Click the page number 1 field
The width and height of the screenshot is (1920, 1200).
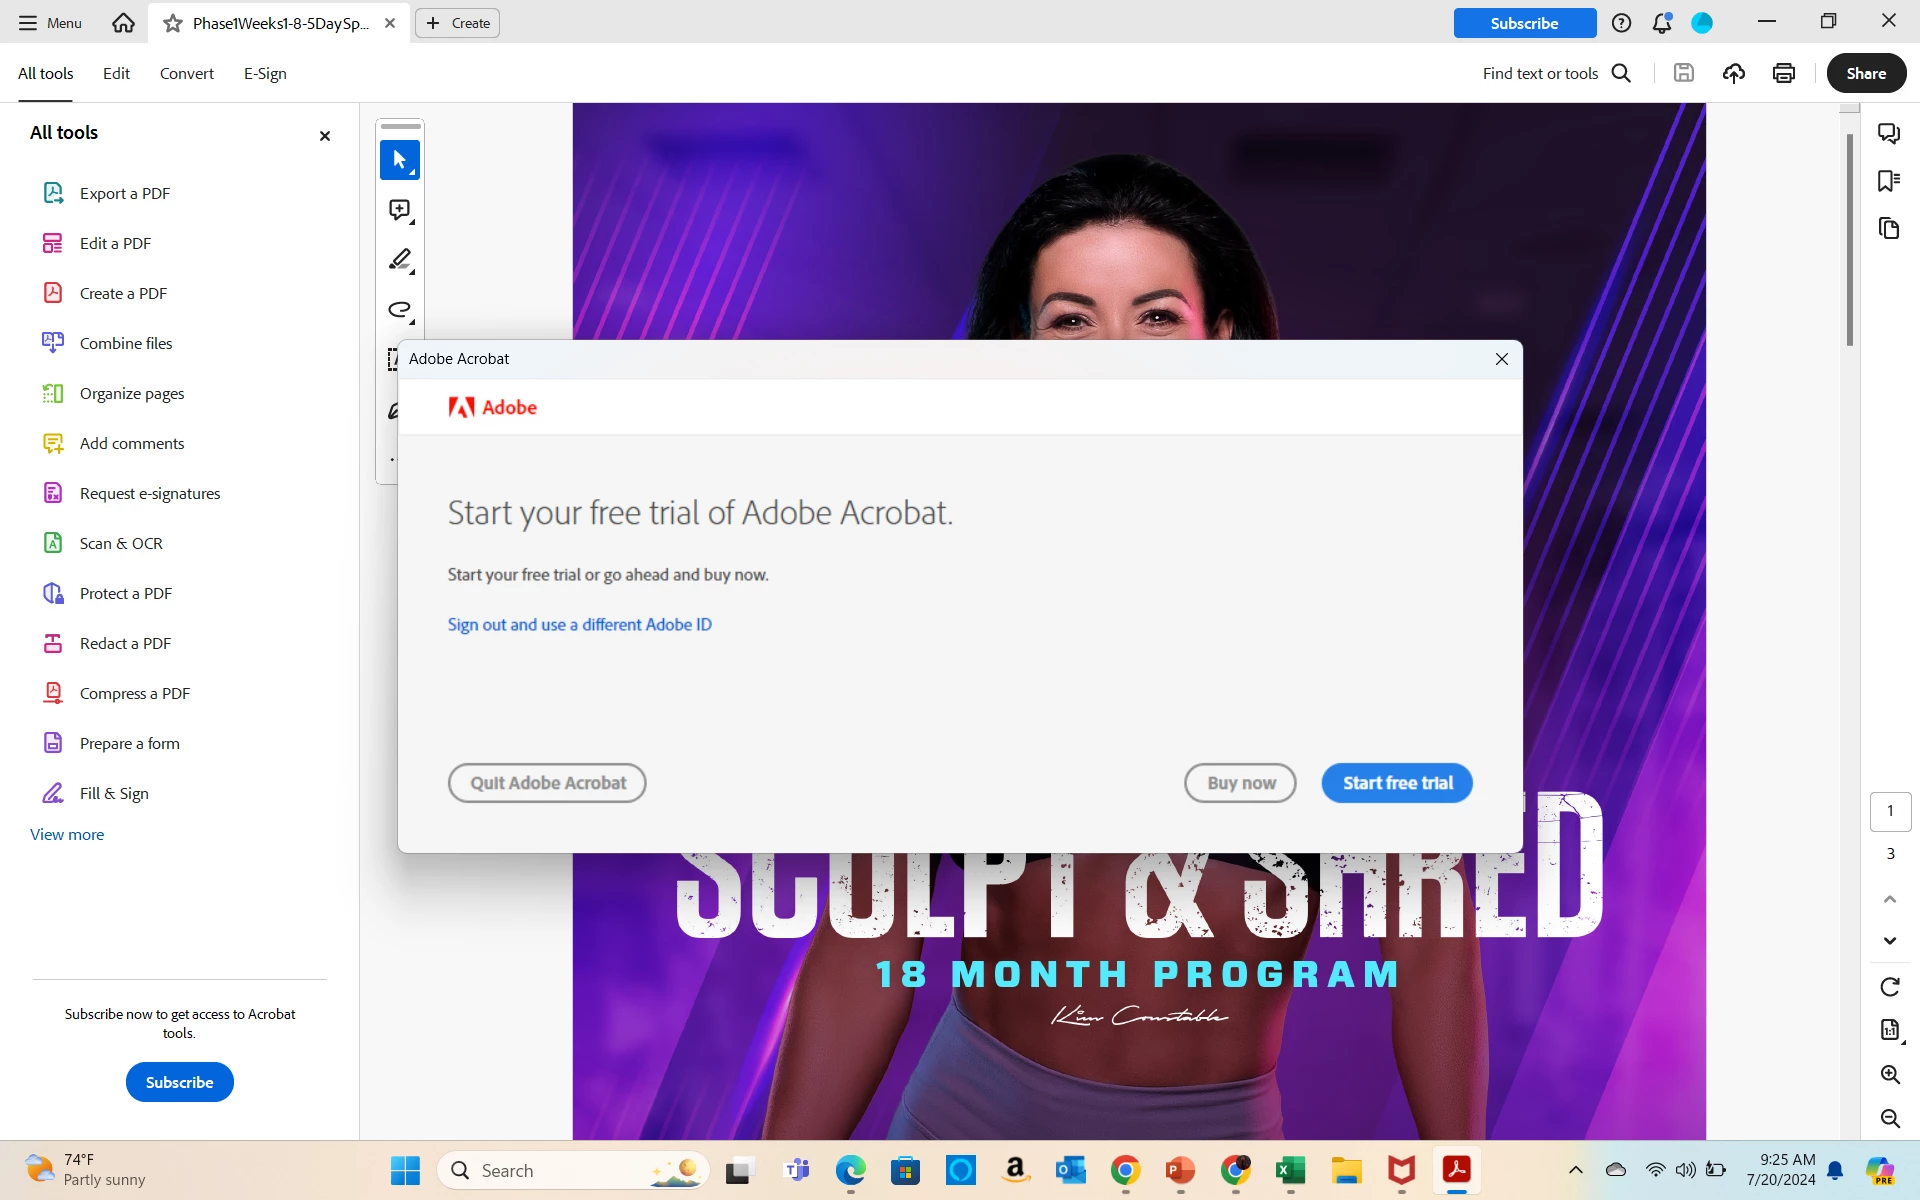(x=1889, y=811)
